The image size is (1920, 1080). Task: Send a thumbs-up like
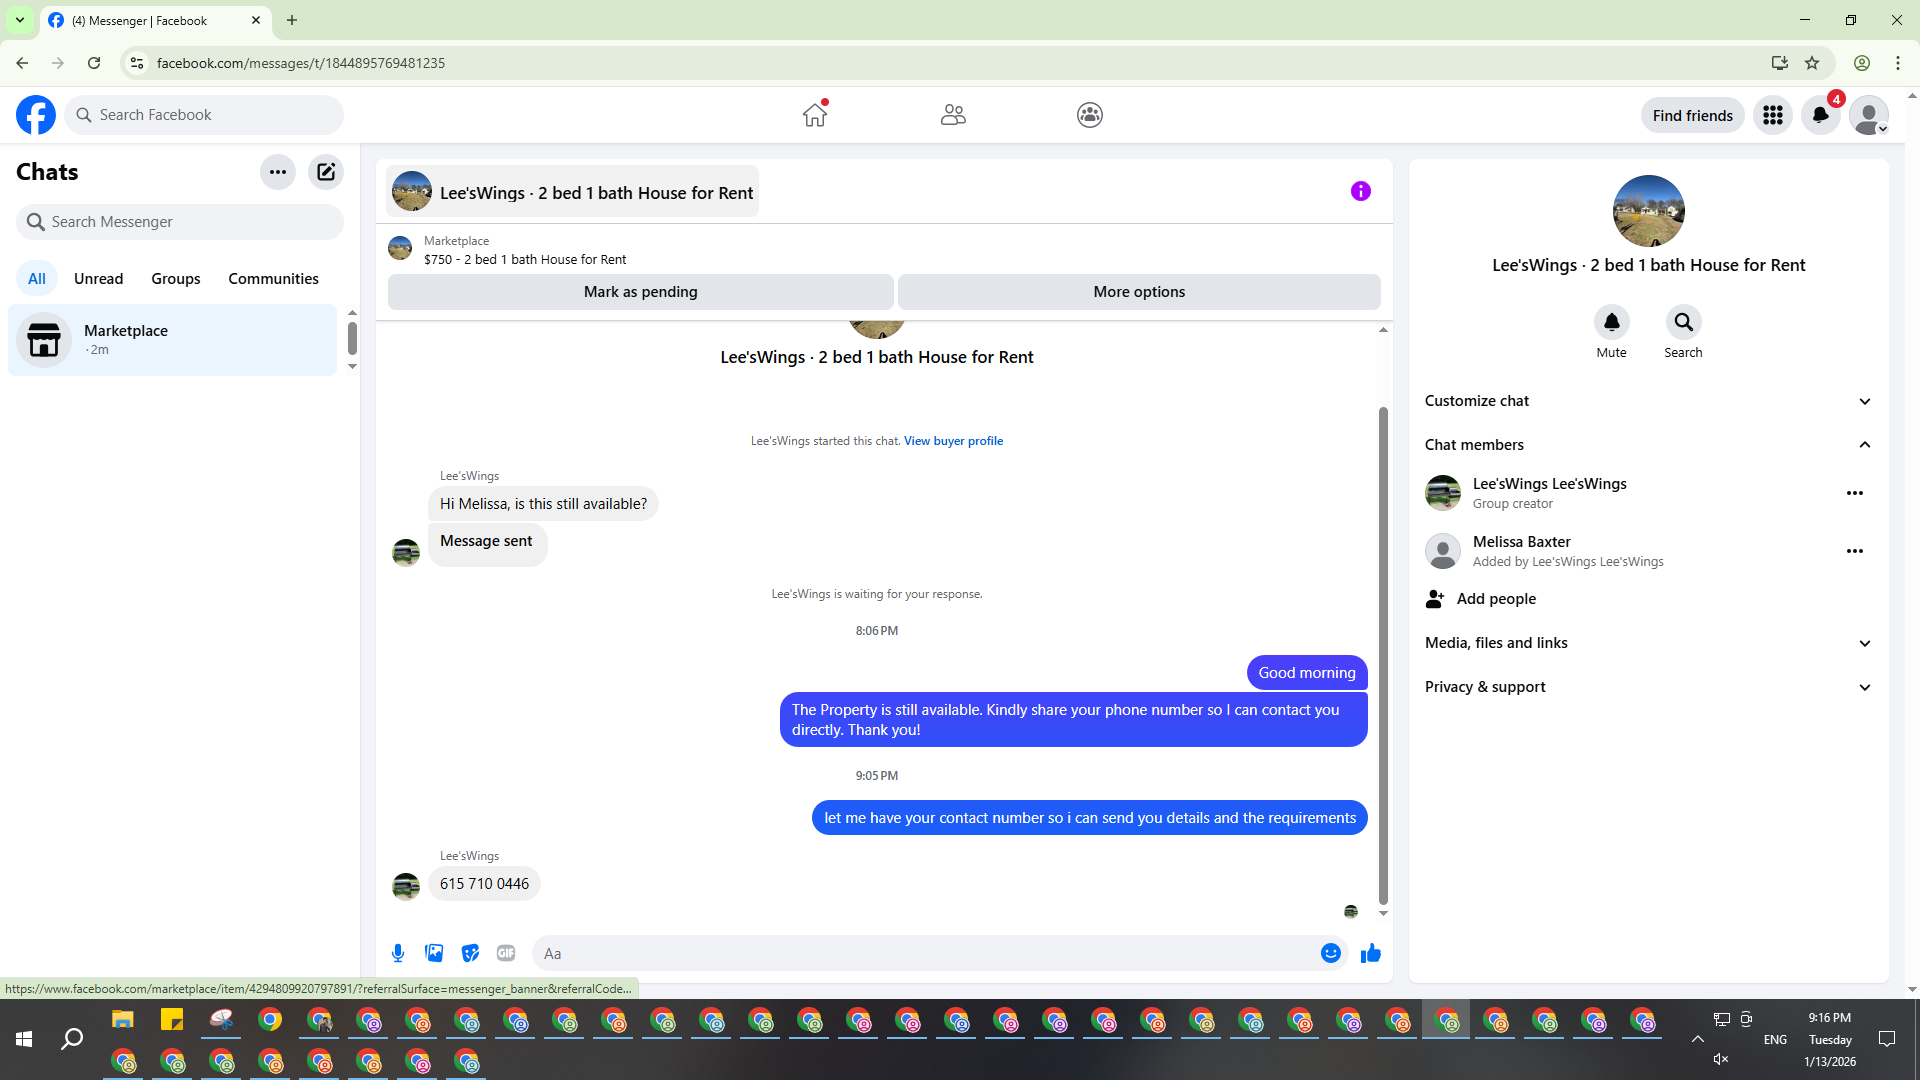[1370, 953]
